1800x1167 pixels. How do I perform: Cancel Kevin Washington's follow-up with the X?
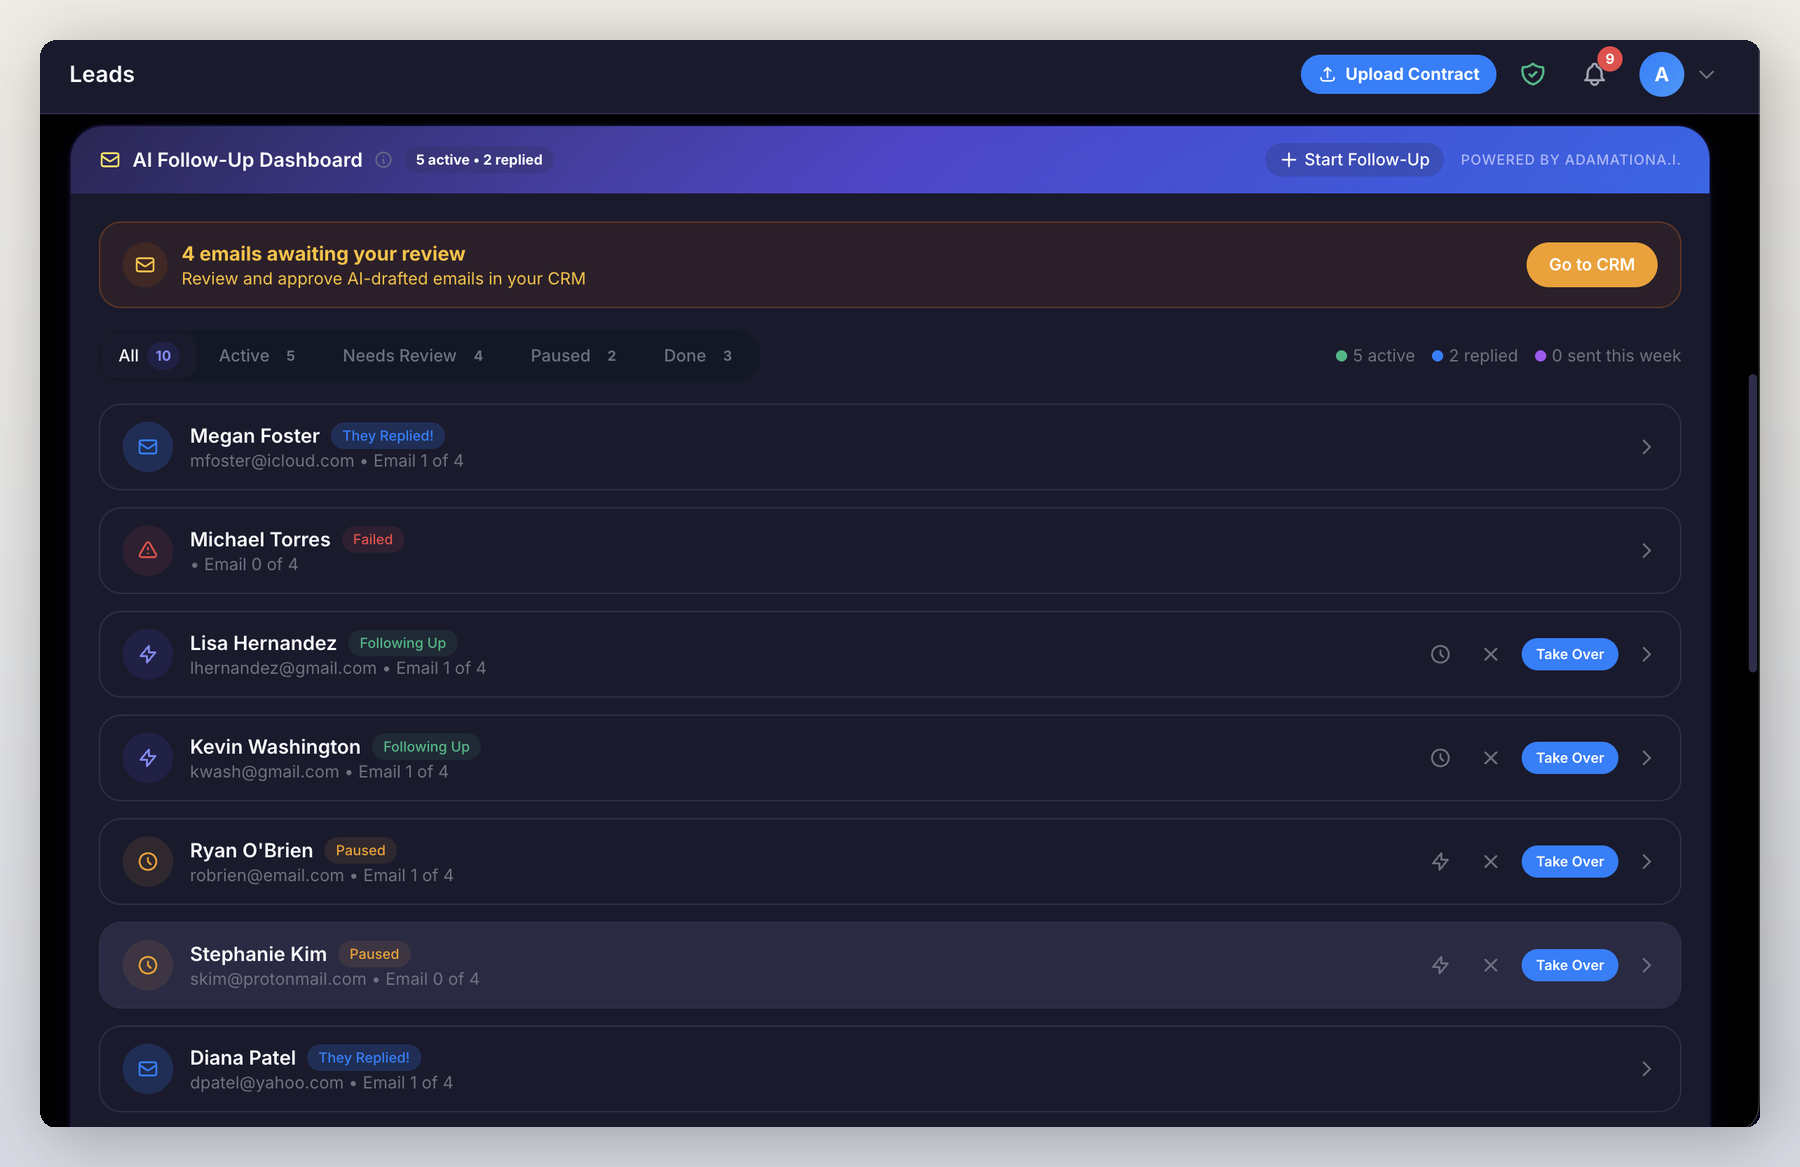pos(1490,758)
